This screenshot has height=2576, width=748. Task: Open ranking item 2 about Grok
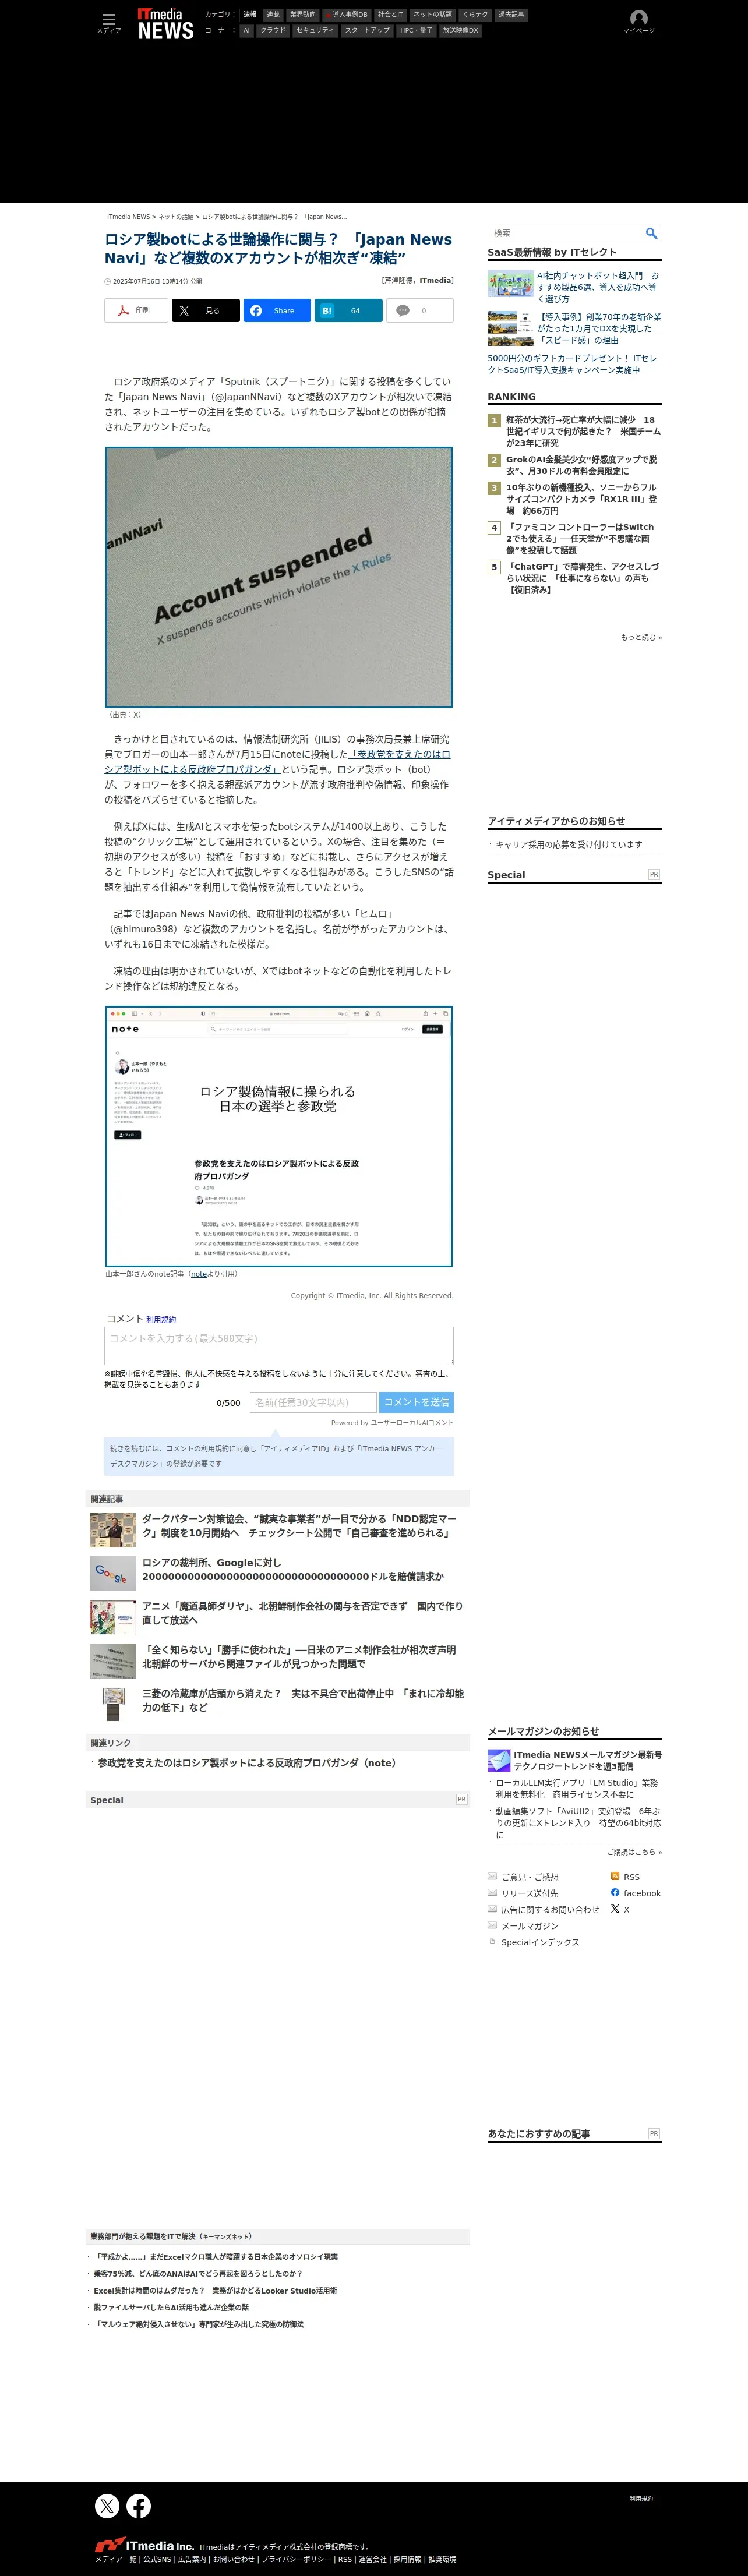(x=581, y=465)
